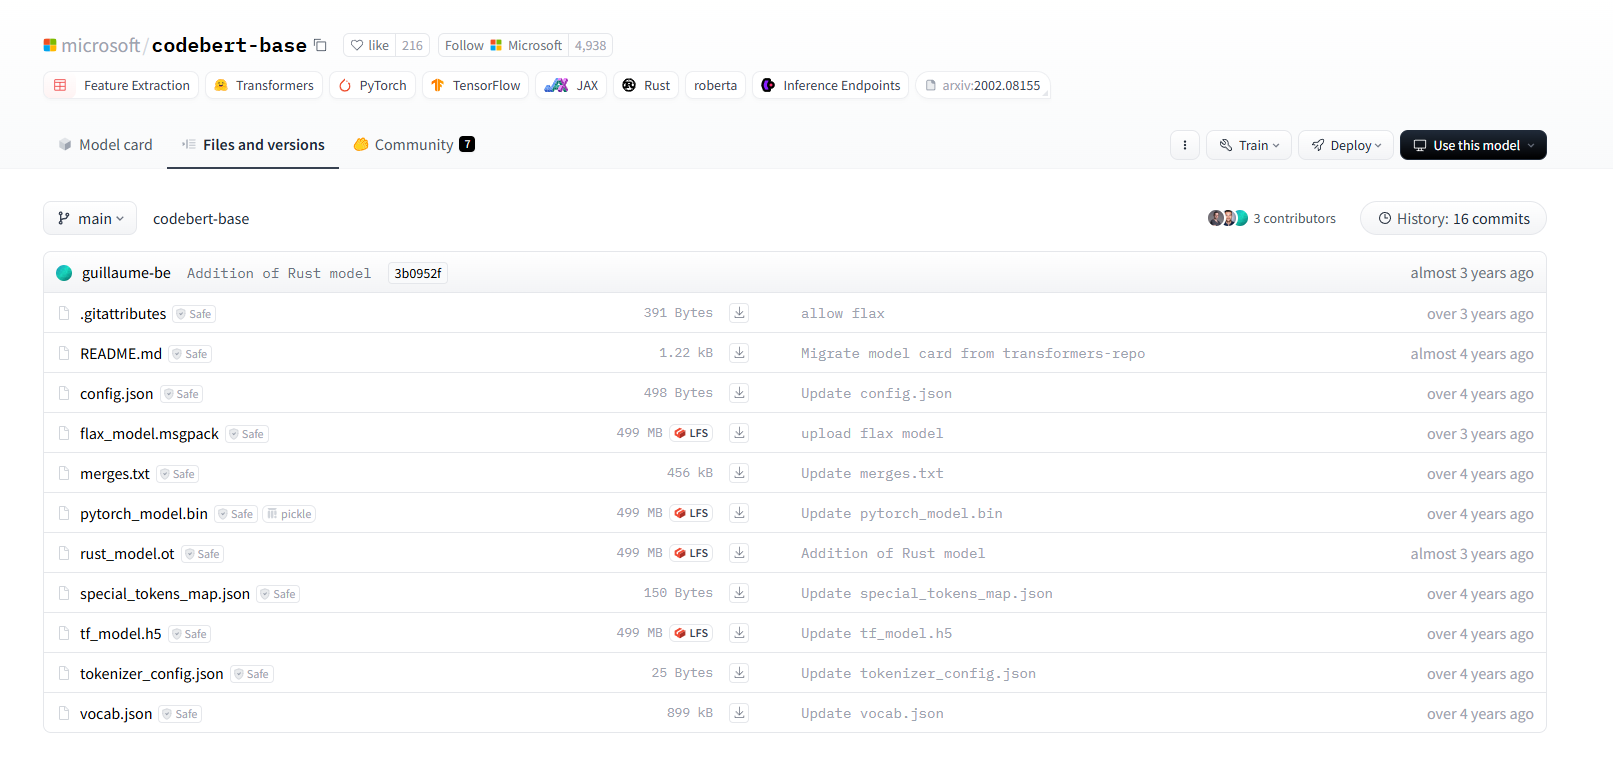Click the Inference Endpoints tag

(830, 85)
